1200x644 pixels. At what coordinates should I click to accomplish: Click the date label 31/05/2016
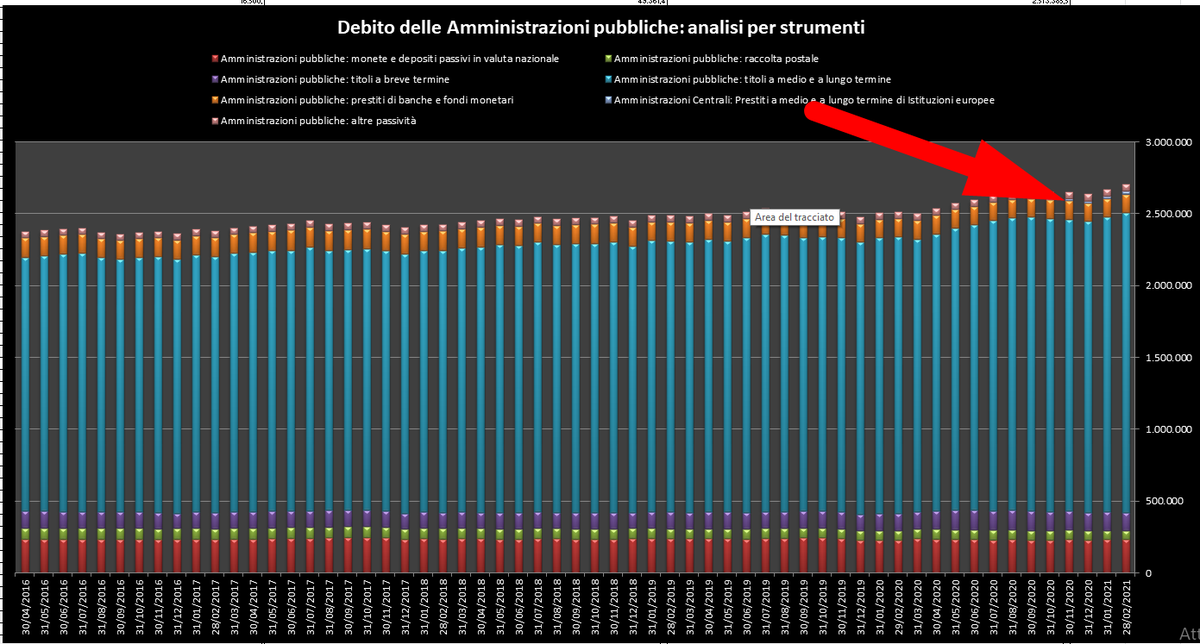[46, 608]
